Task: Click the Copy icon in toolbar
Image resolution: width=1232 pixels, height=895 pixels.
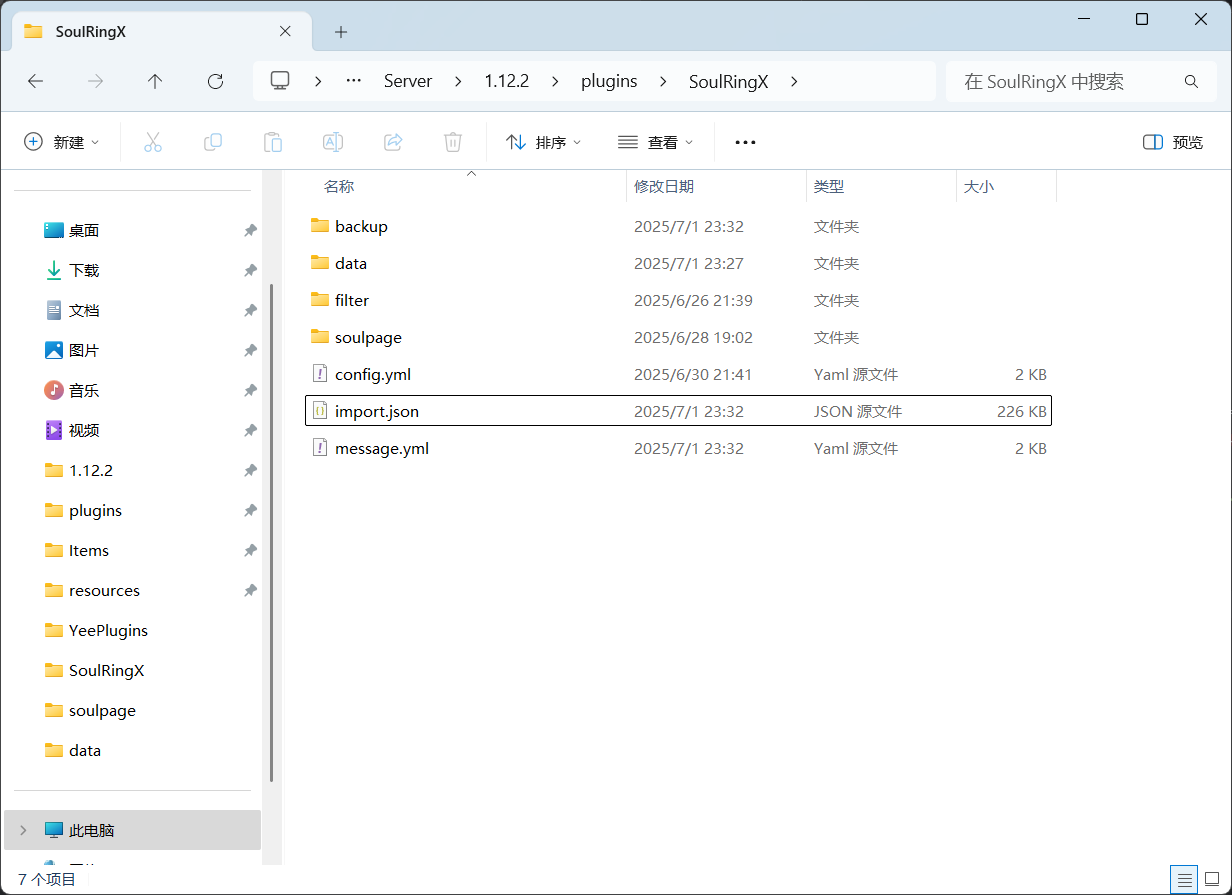Action: 213,142
